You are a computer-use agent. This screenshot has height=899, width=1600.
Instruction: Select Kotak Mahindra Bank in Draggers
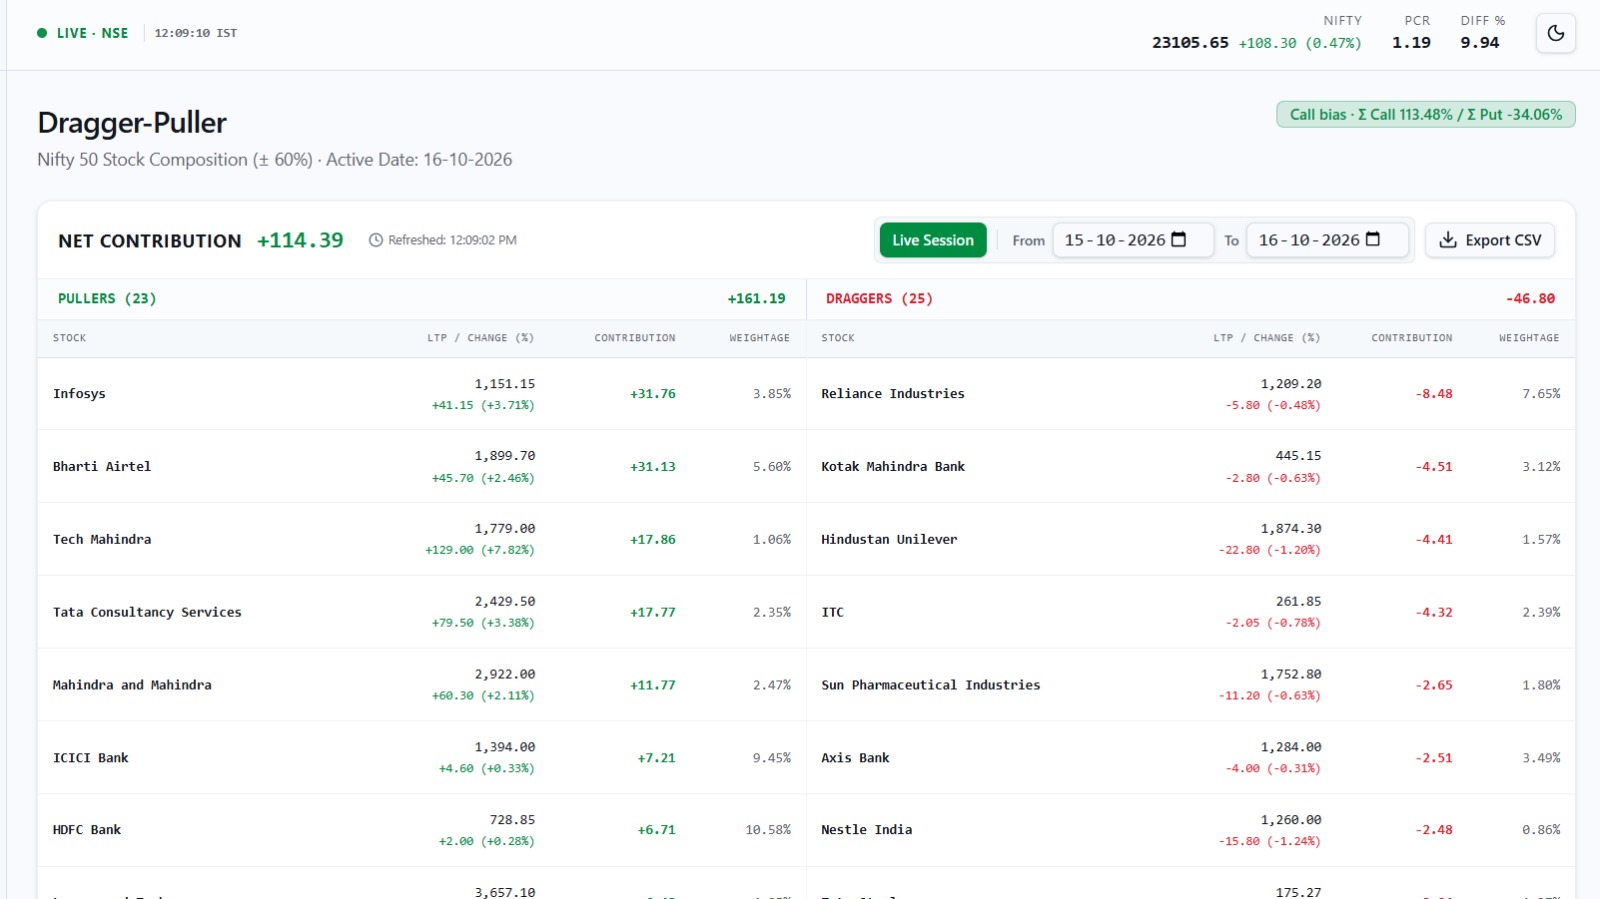[893, 467]
